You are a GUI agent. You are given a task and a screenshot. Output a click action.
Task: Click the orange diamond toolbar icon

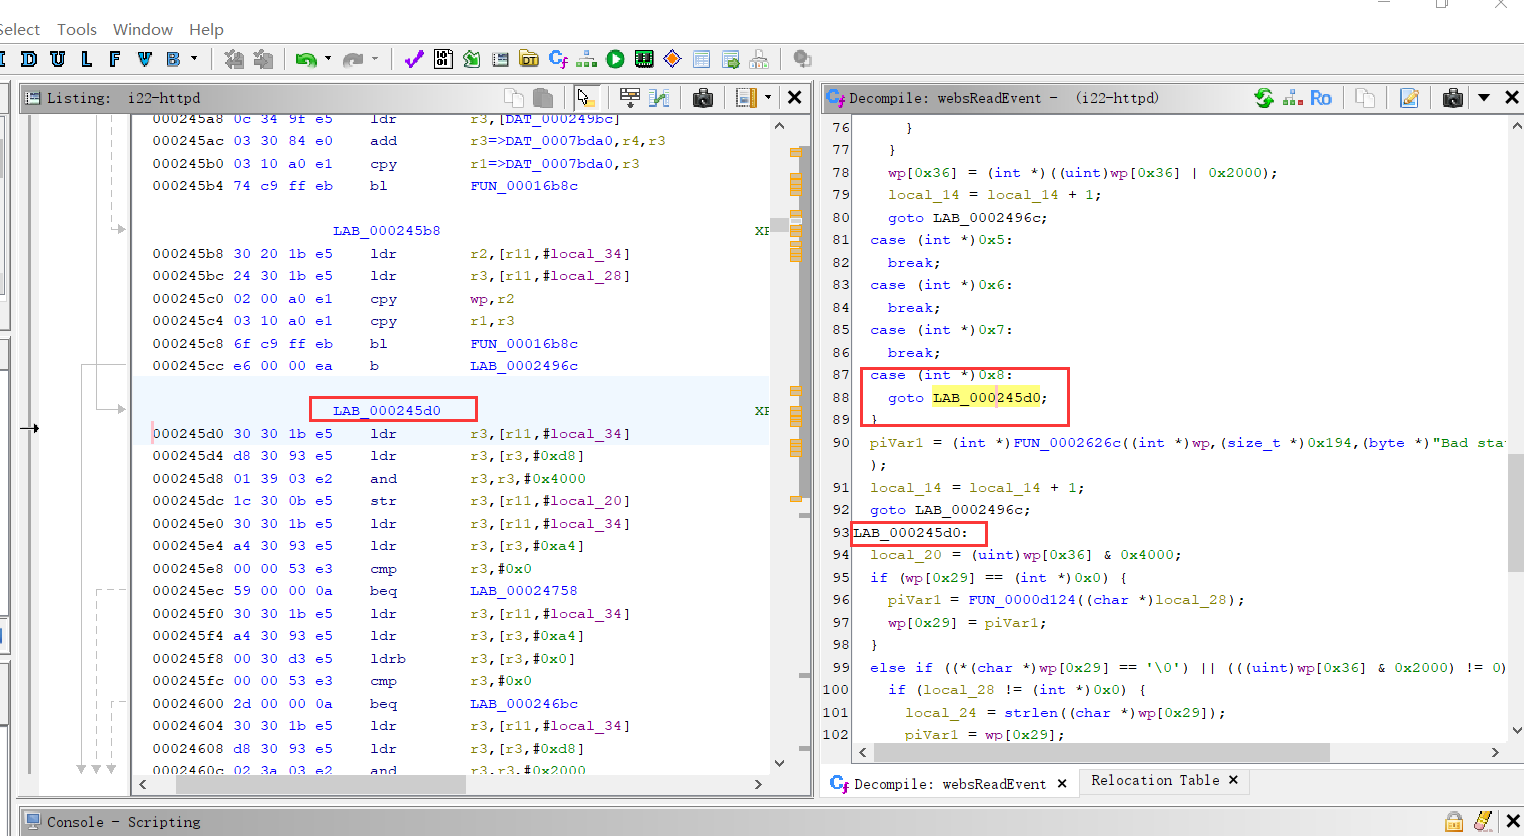pyautogui.click(x=673, y=59)
